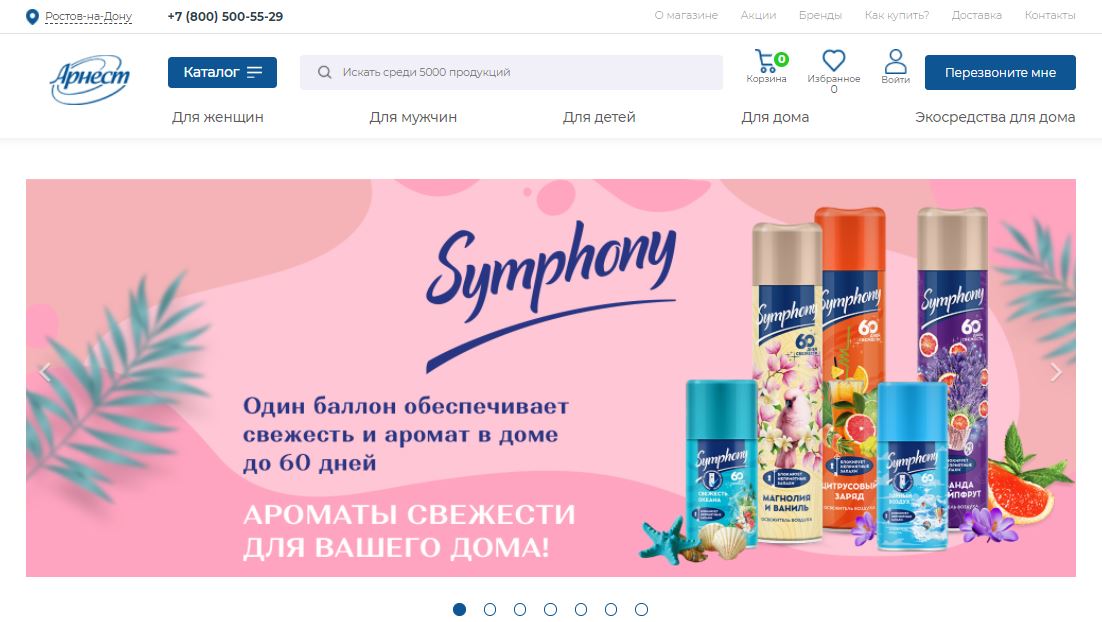
Task: Open the shopping cart (Корзина) icon
Action: (767, 61)
